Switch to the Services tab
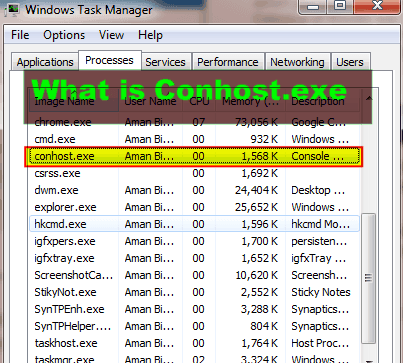403x363 pixels. tap(165, 62)
